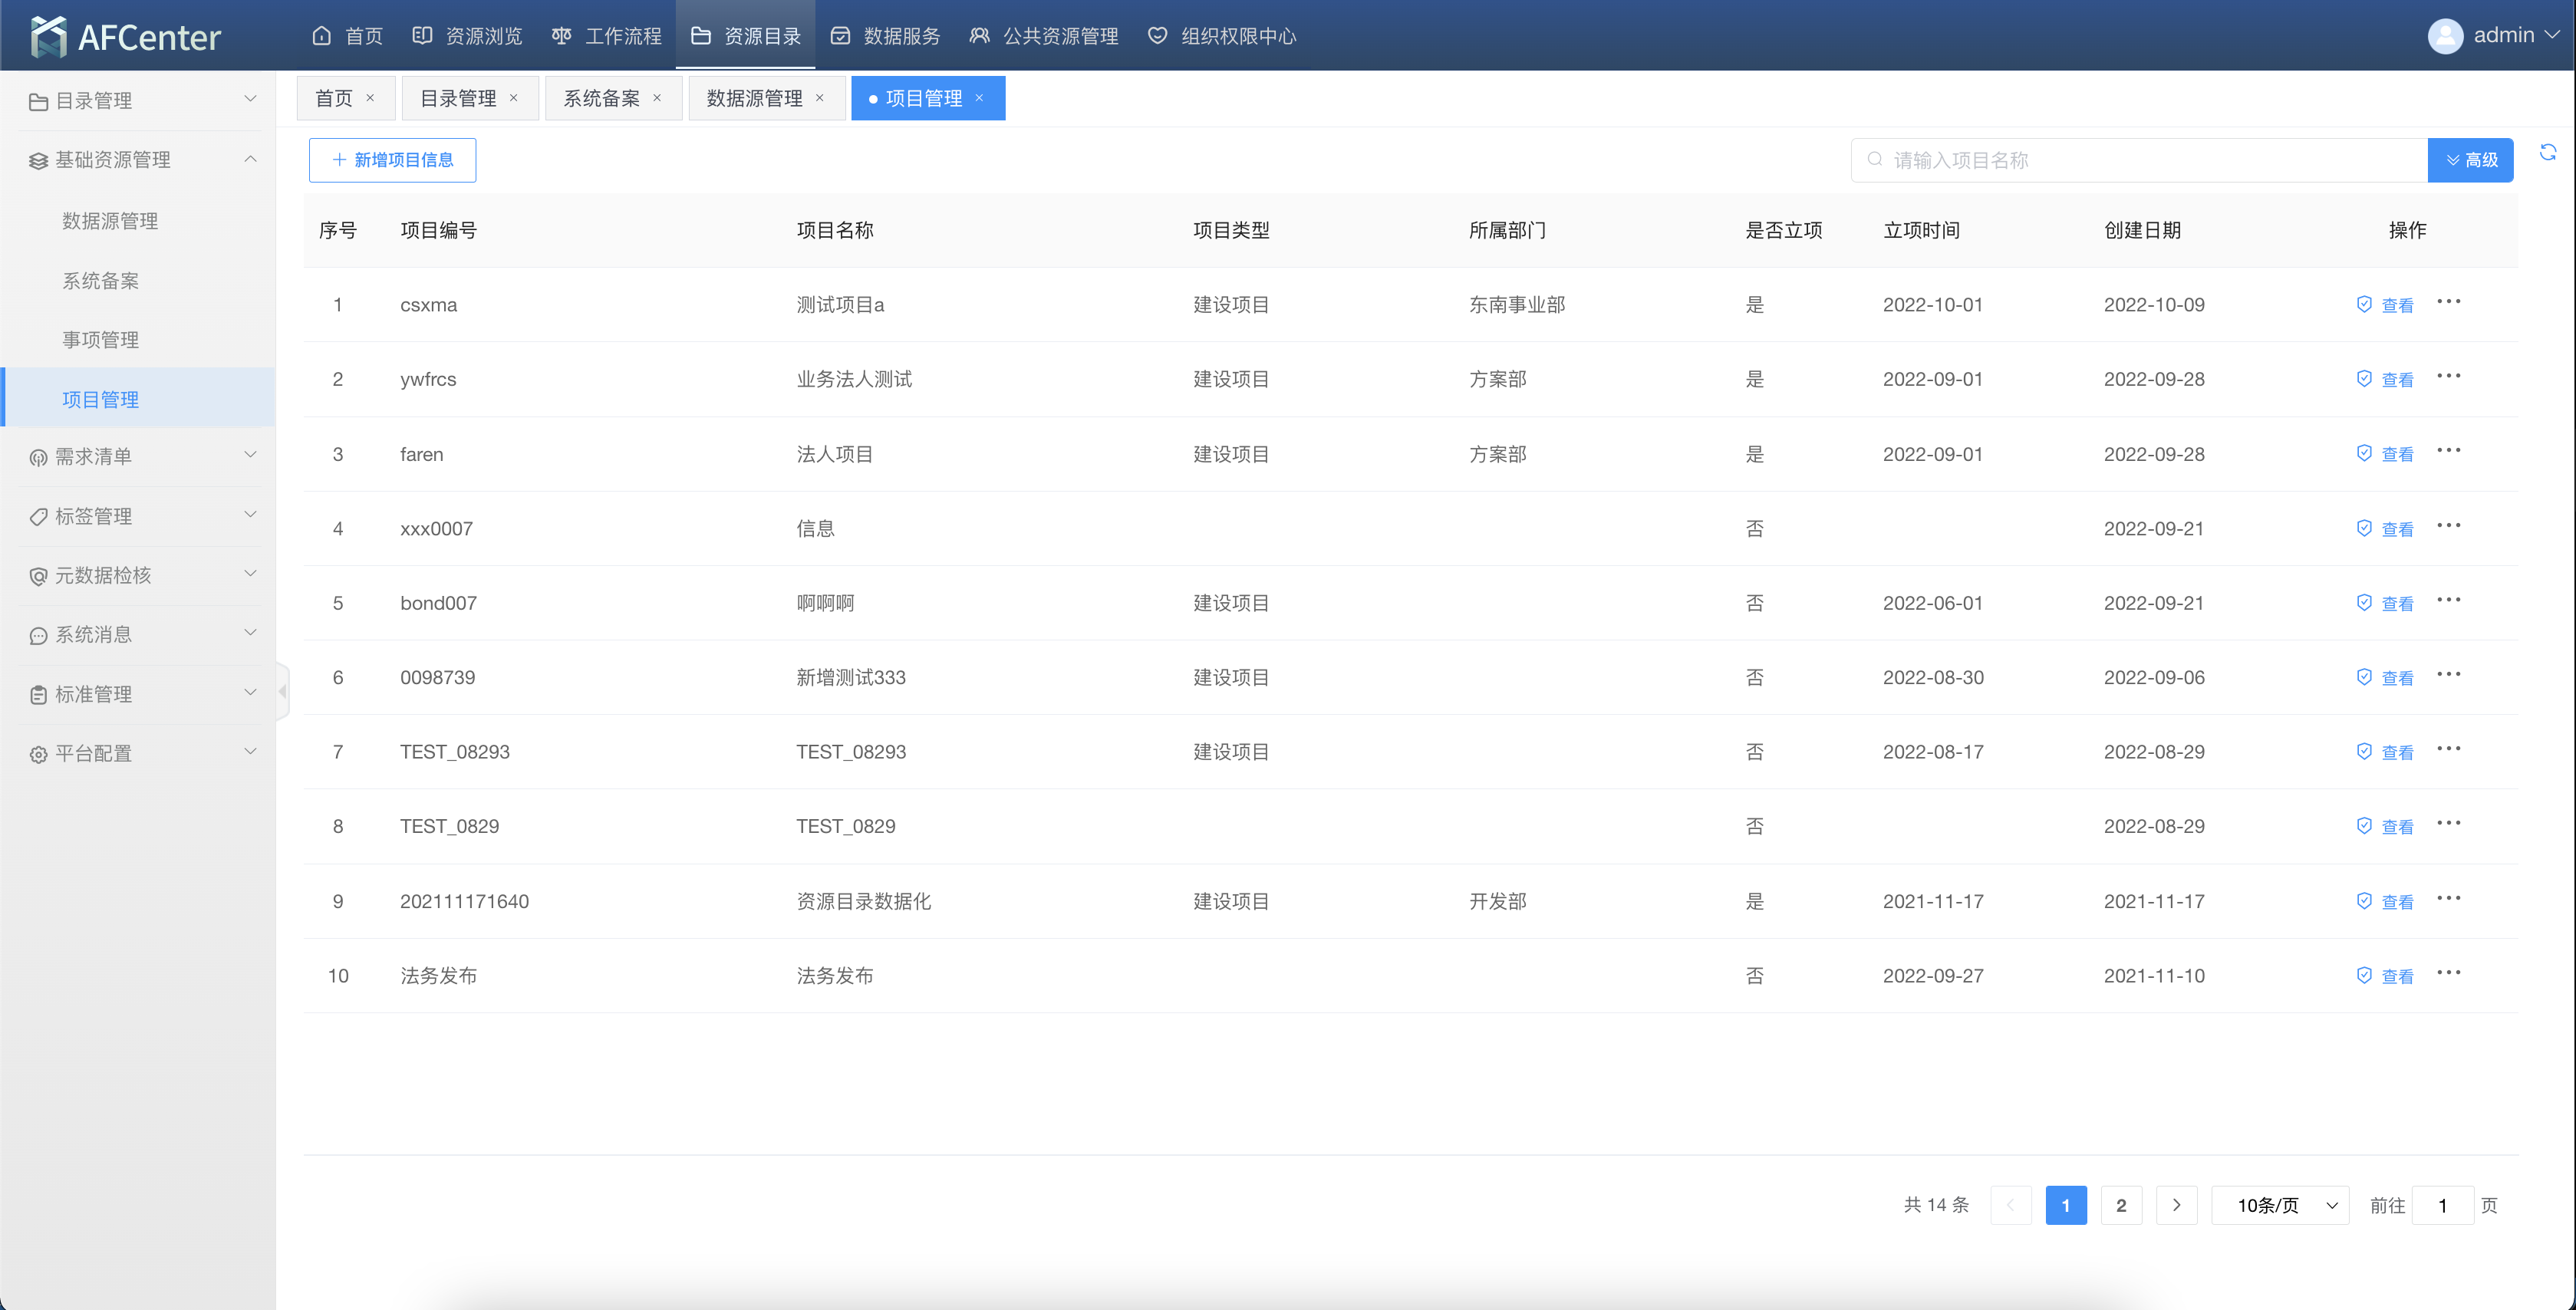Collapse 基础资源管理 sidebar menu
The image size is (2576, 1310).
(140, 160)
